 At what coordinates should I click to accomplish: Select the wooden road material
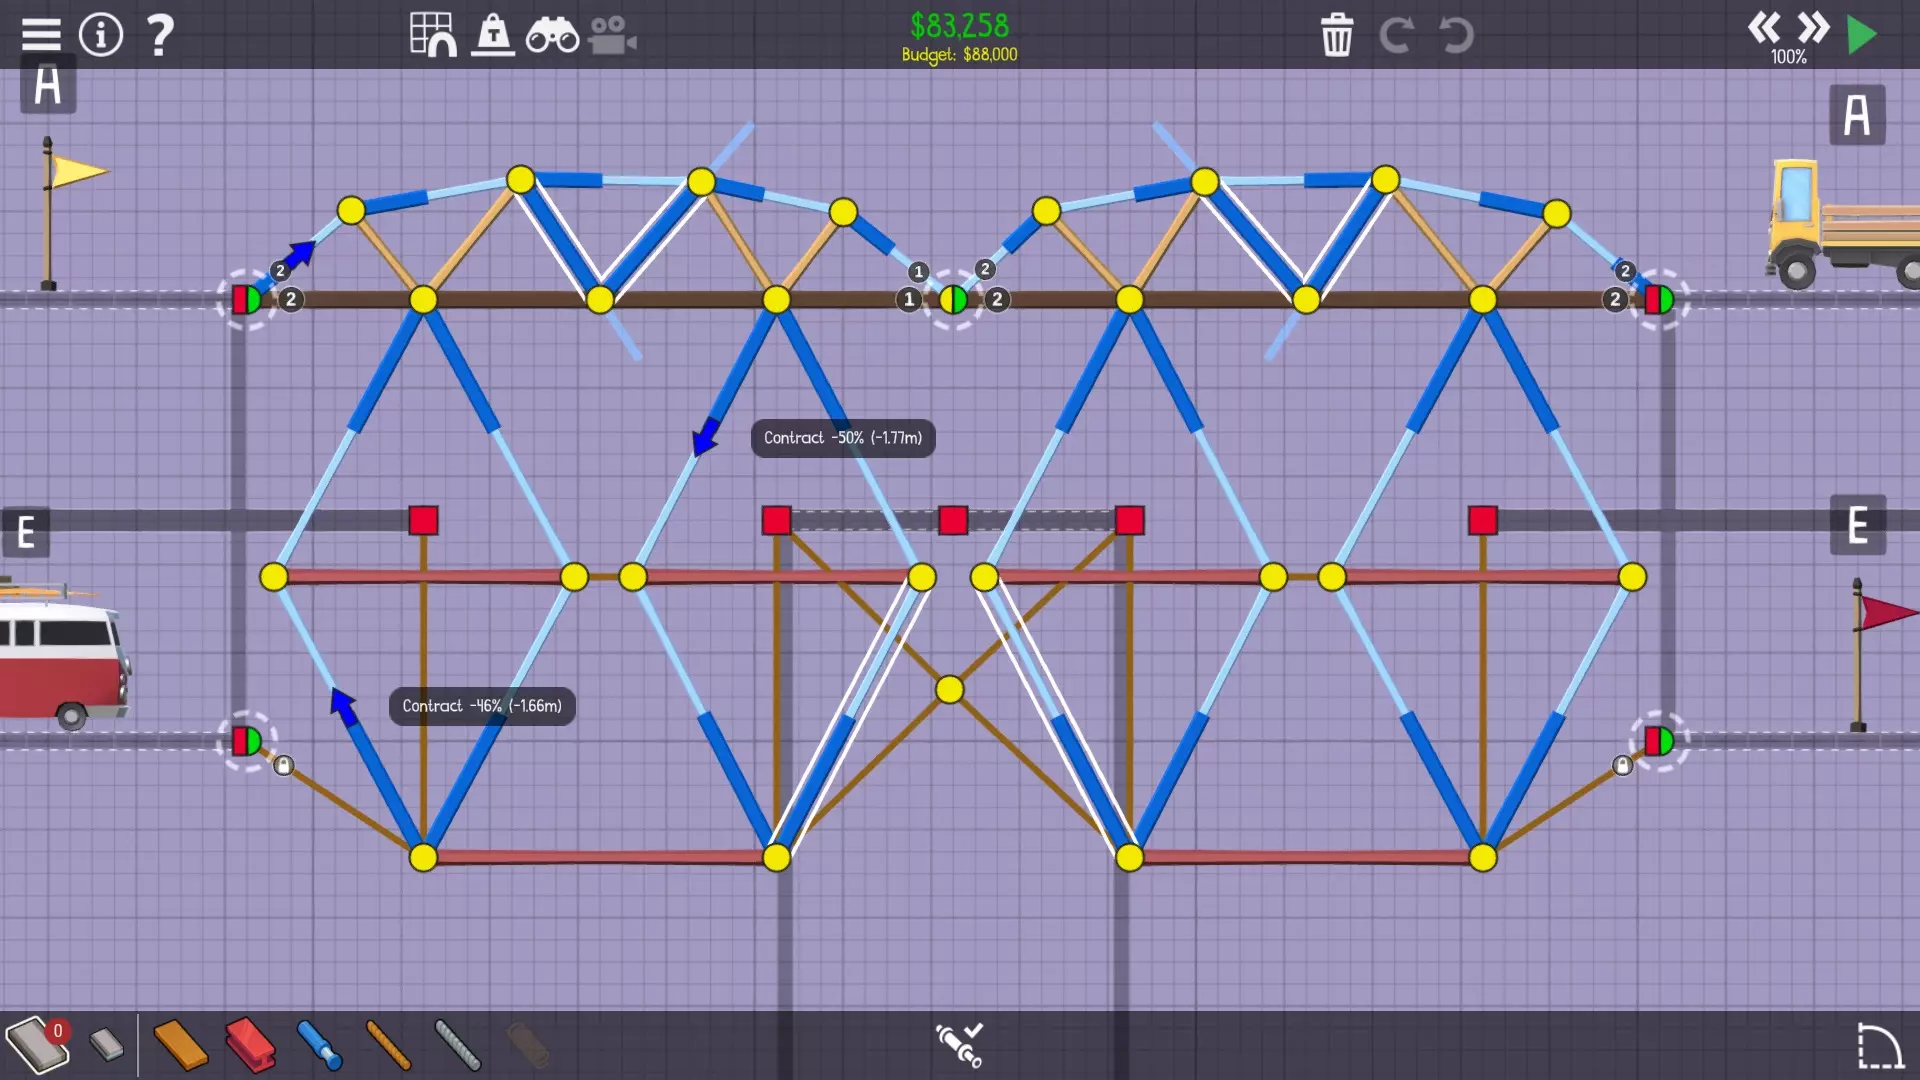(180, 1045)
